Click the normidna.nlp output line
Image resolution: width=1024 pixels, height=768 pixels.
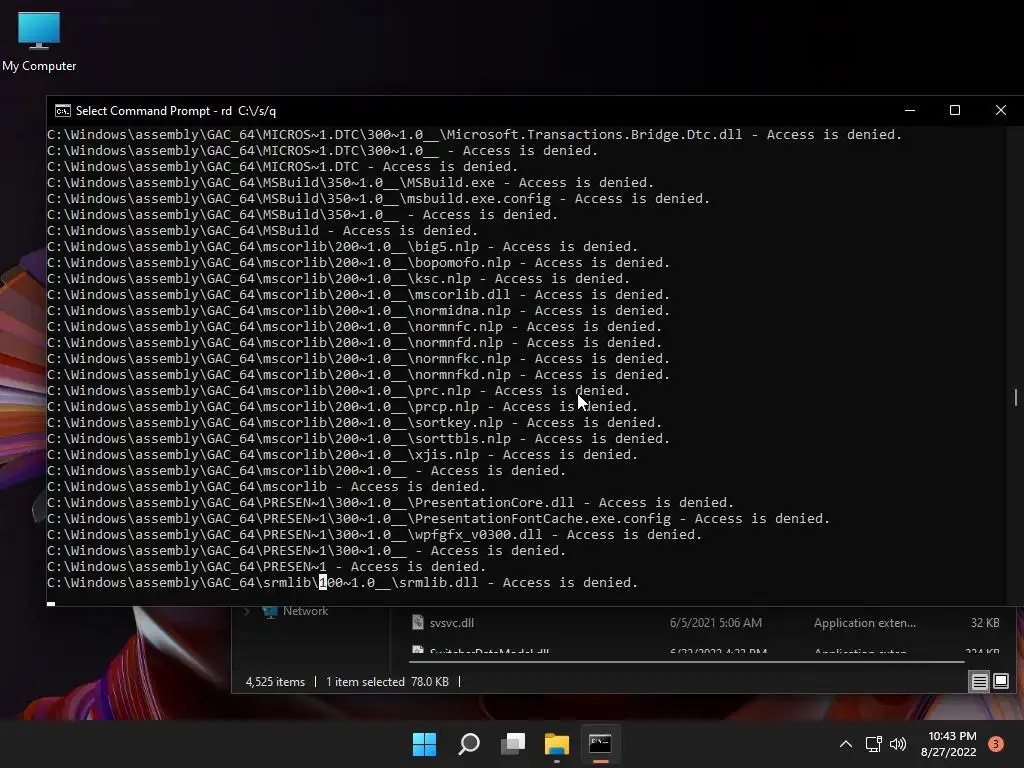pyautogui.click(x=358, y=311)
